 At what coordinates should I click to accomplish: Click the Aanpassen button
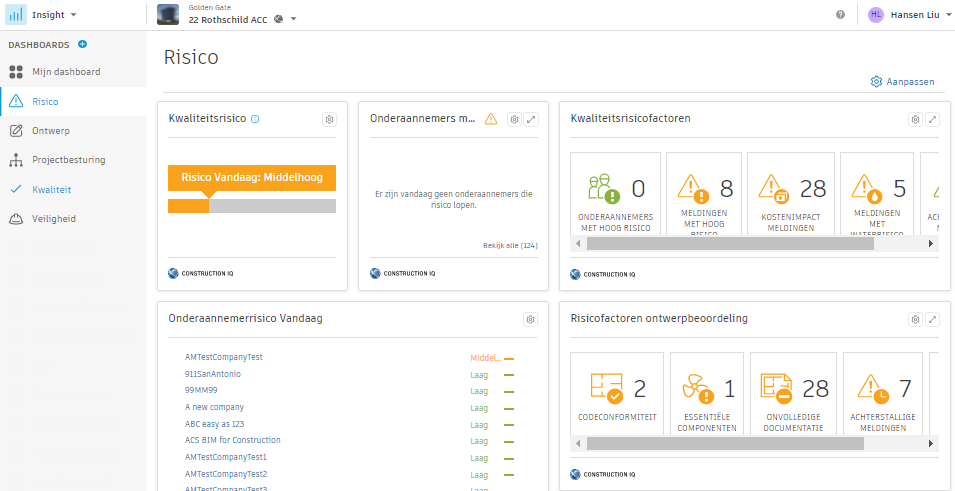(x=902, y=81)
